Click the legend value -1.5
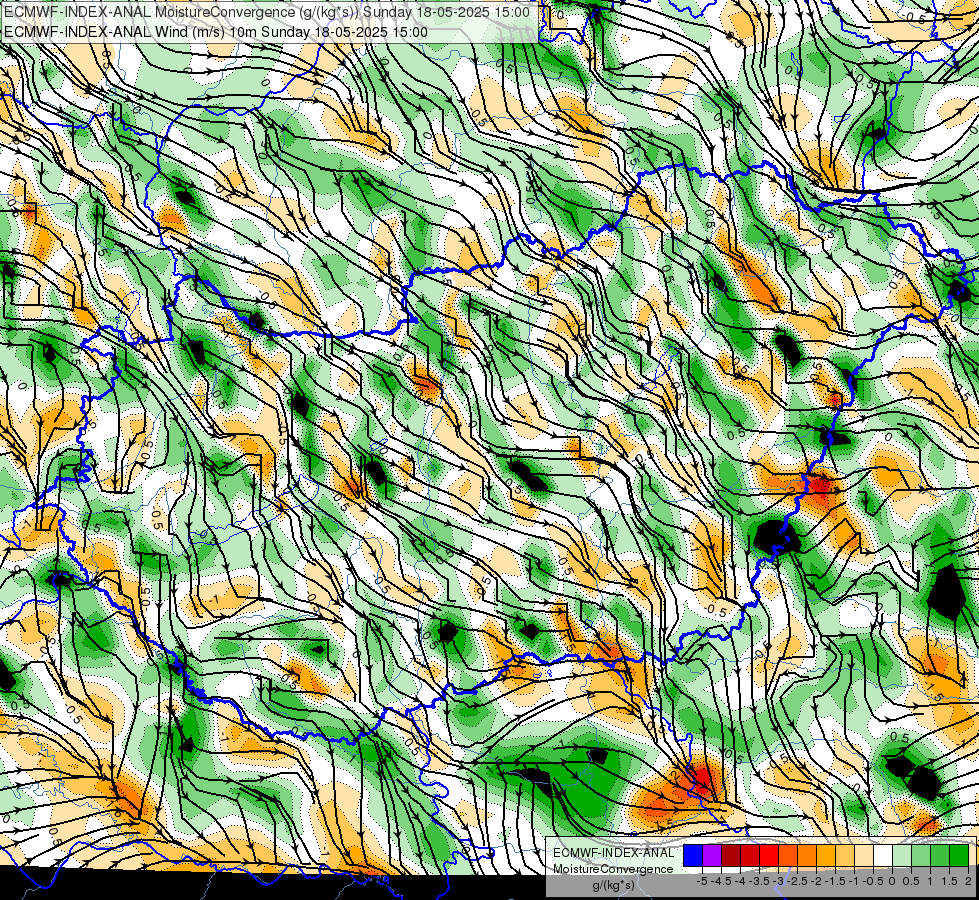The image size is (979, 900). tap(835, 881)
